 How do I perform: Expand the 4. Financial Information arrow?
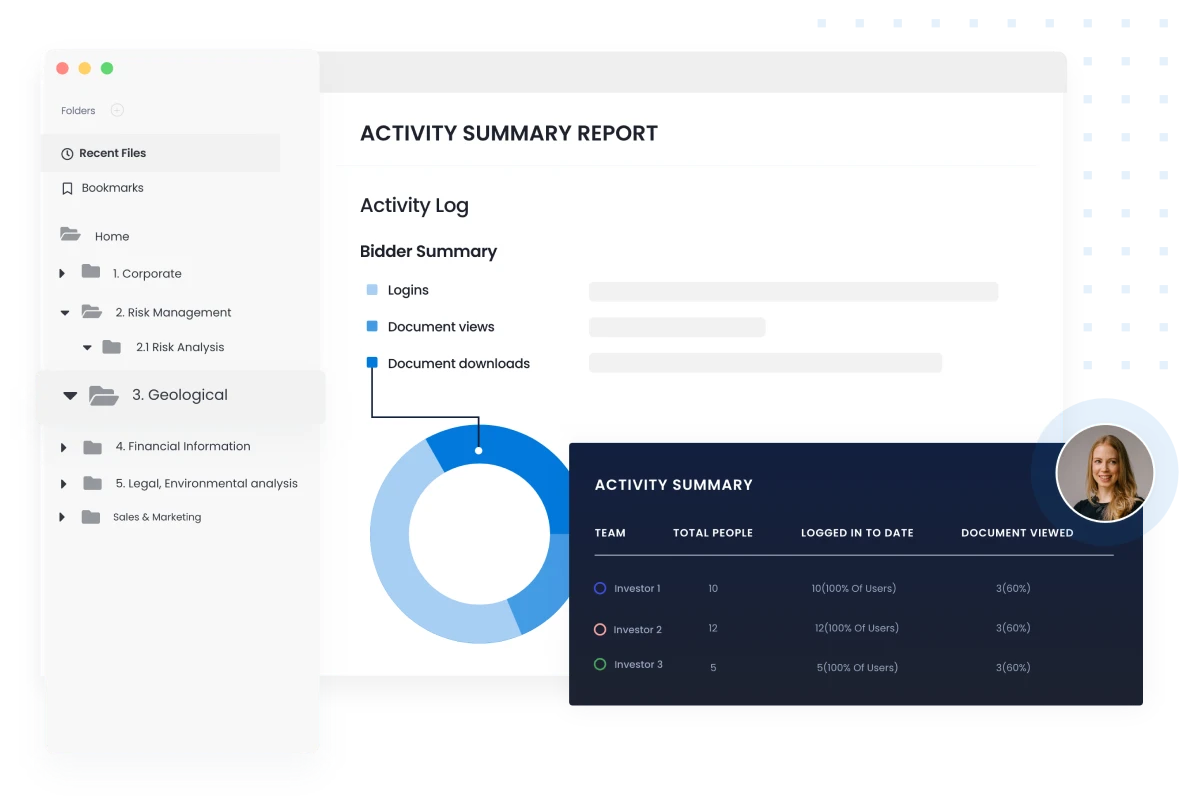(x=64, y=448)
